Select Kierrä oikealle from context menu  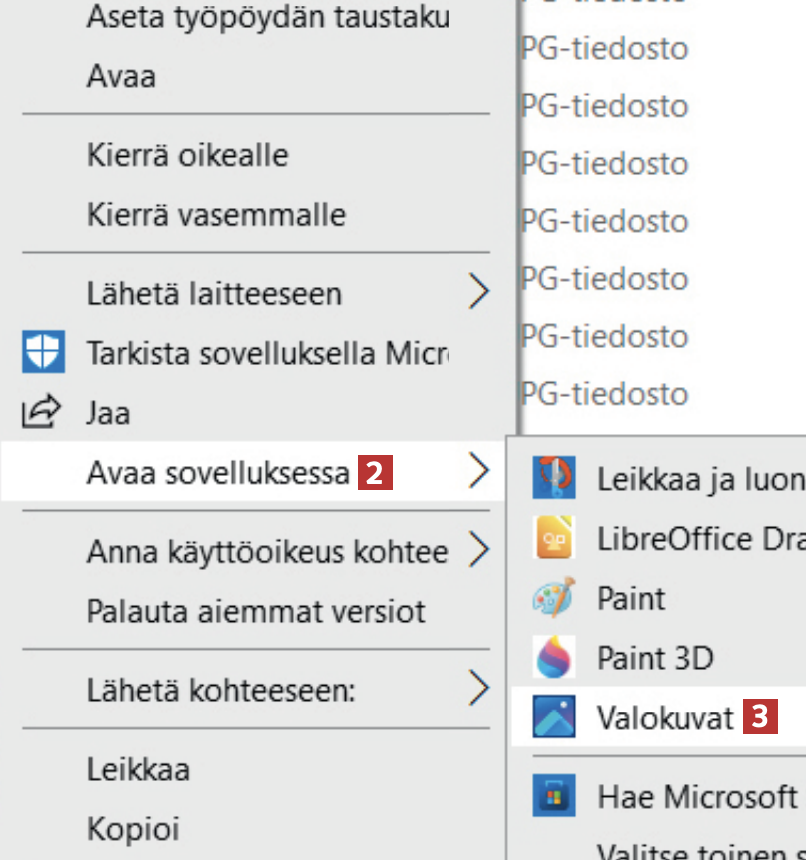(x=187, y=155)
